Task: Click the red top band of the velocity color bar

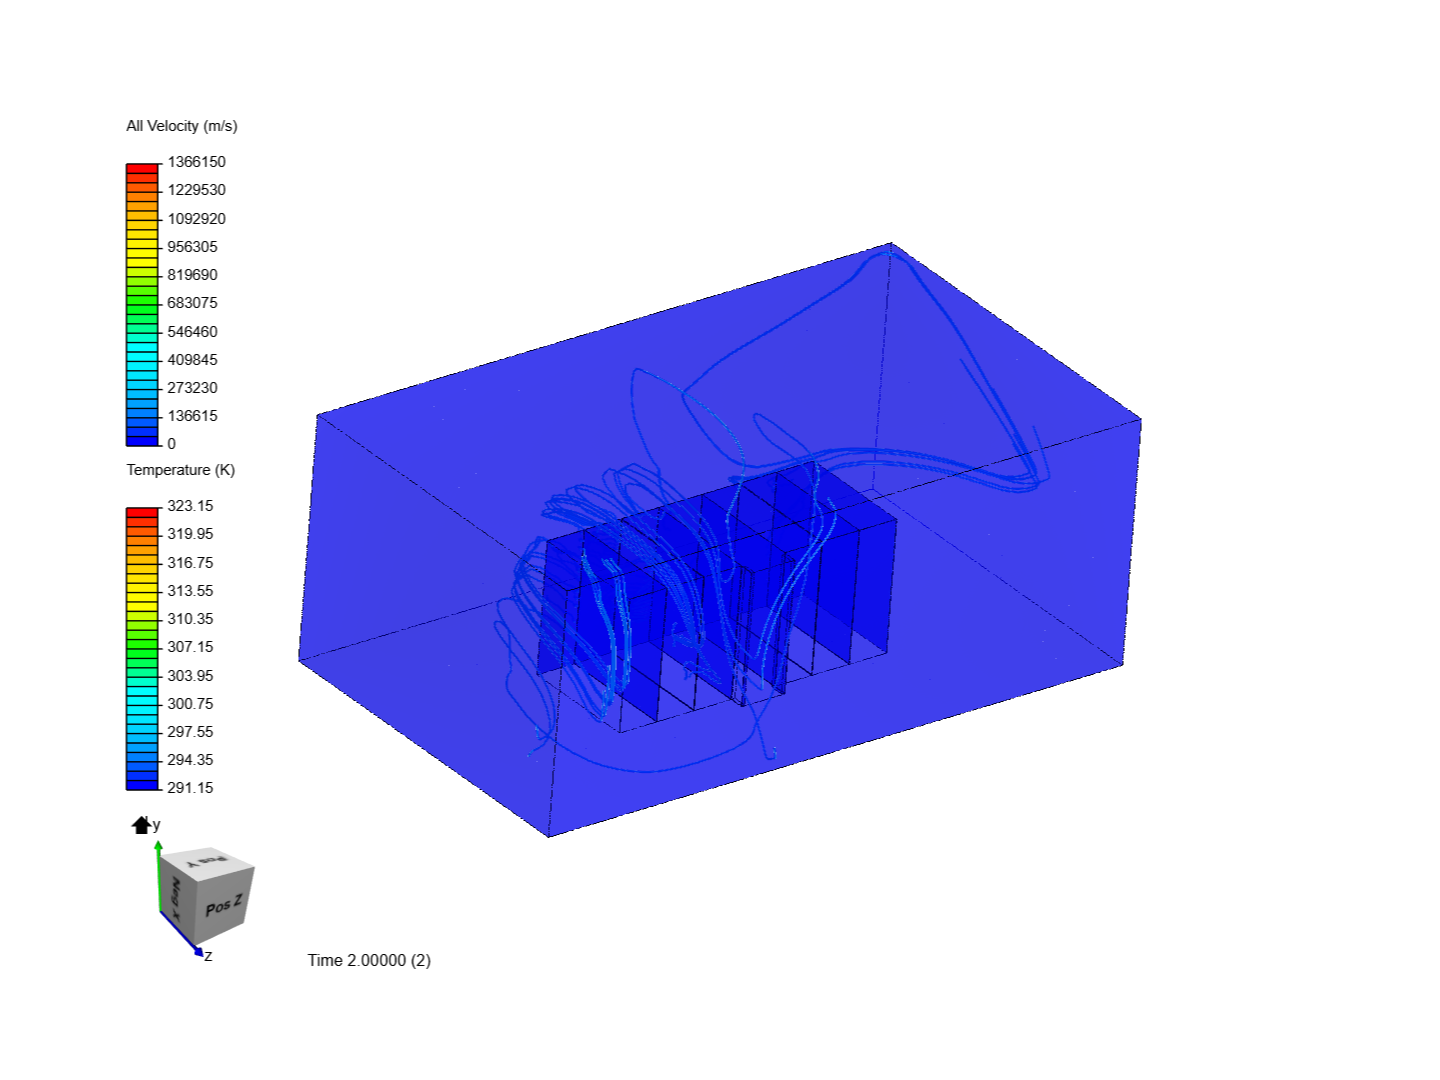Action: (x=142, y=167)
